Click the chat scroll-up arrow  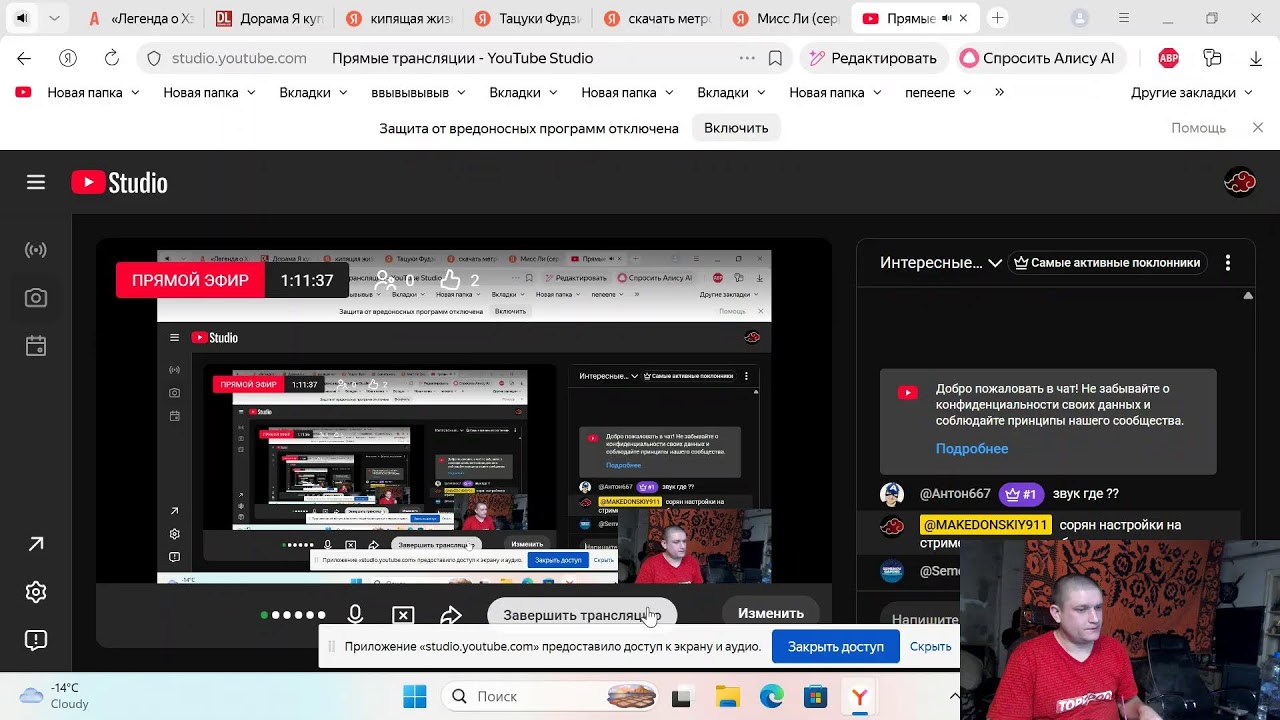(x=1248, y=296)
